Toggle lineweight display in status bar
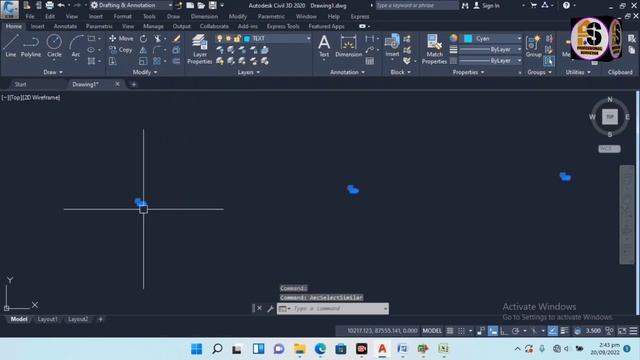640x360 pixels. 564,331
